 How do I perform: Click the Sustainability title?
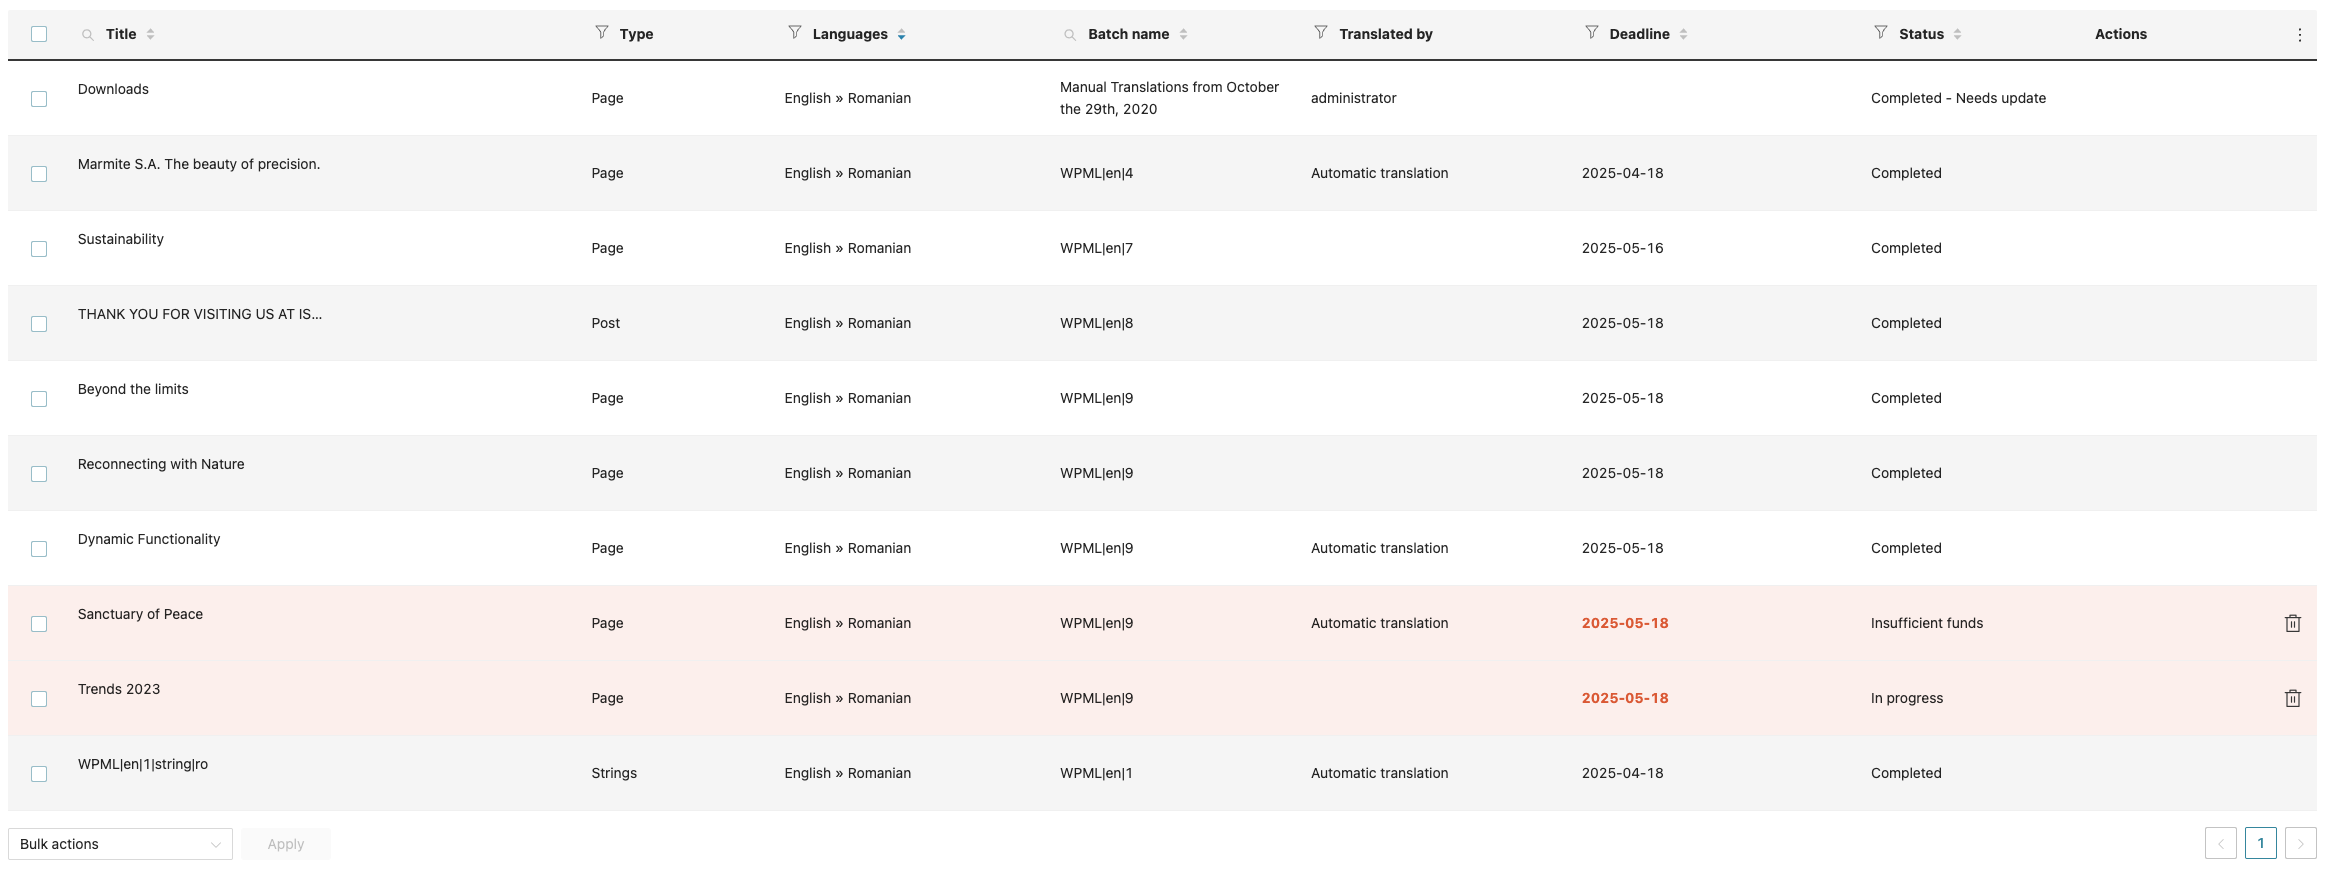click(121, 239)
